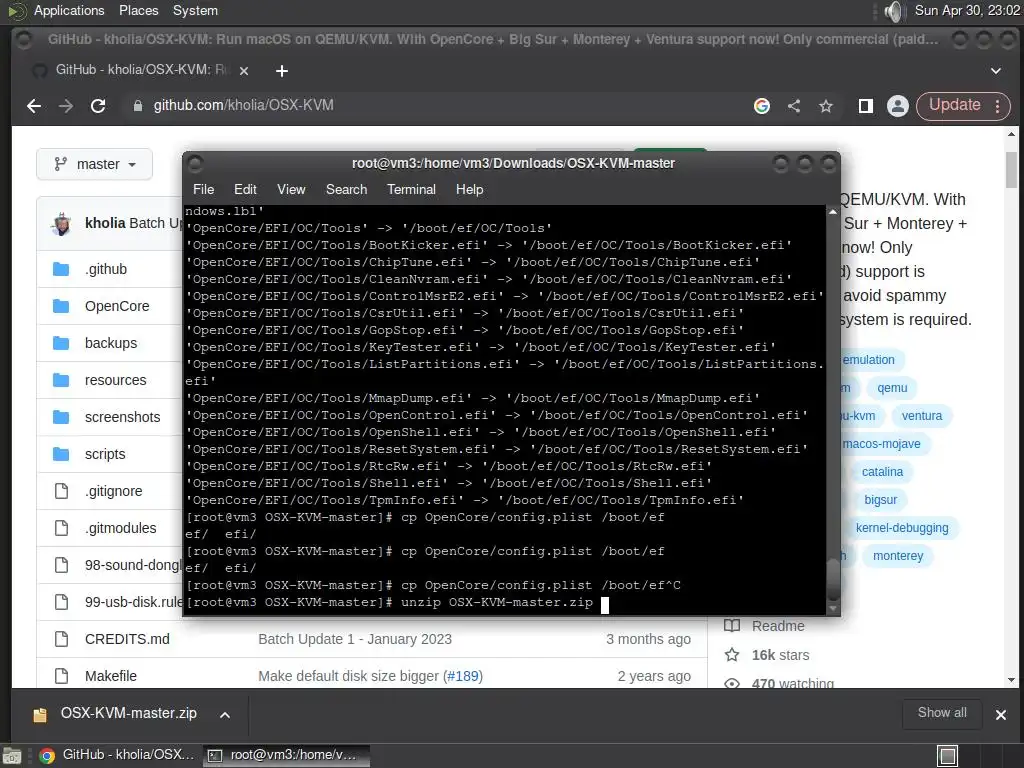This screenshot has height=768, width=1024.
Task: Select the monterey topic tag
Action: point(898,556)
